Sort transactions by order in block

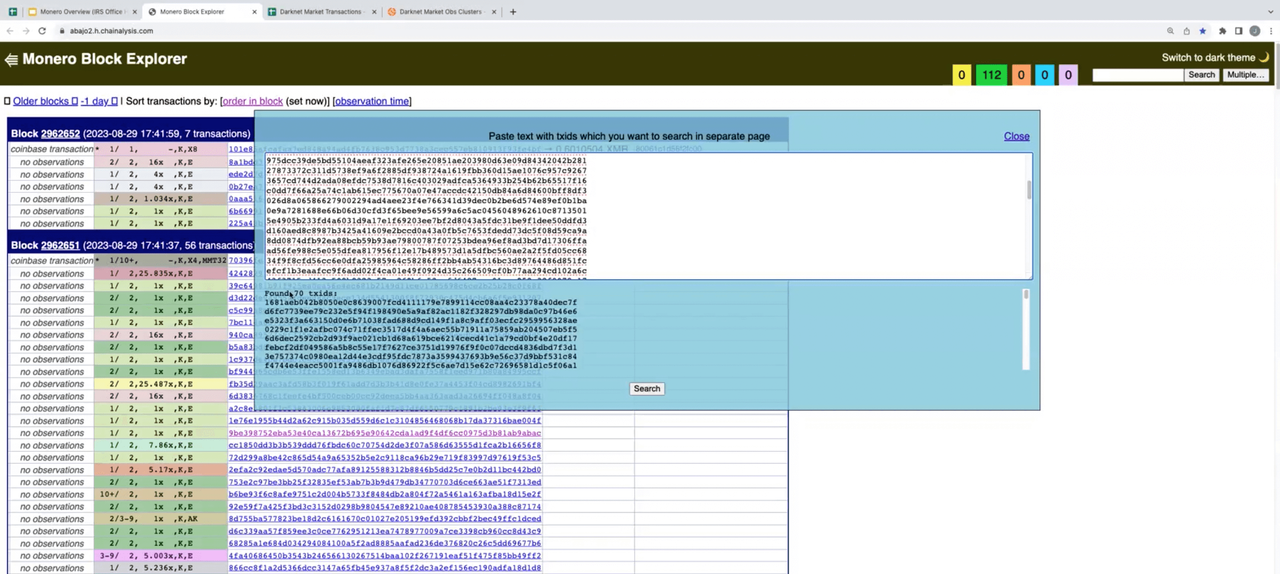pos(252,101)
